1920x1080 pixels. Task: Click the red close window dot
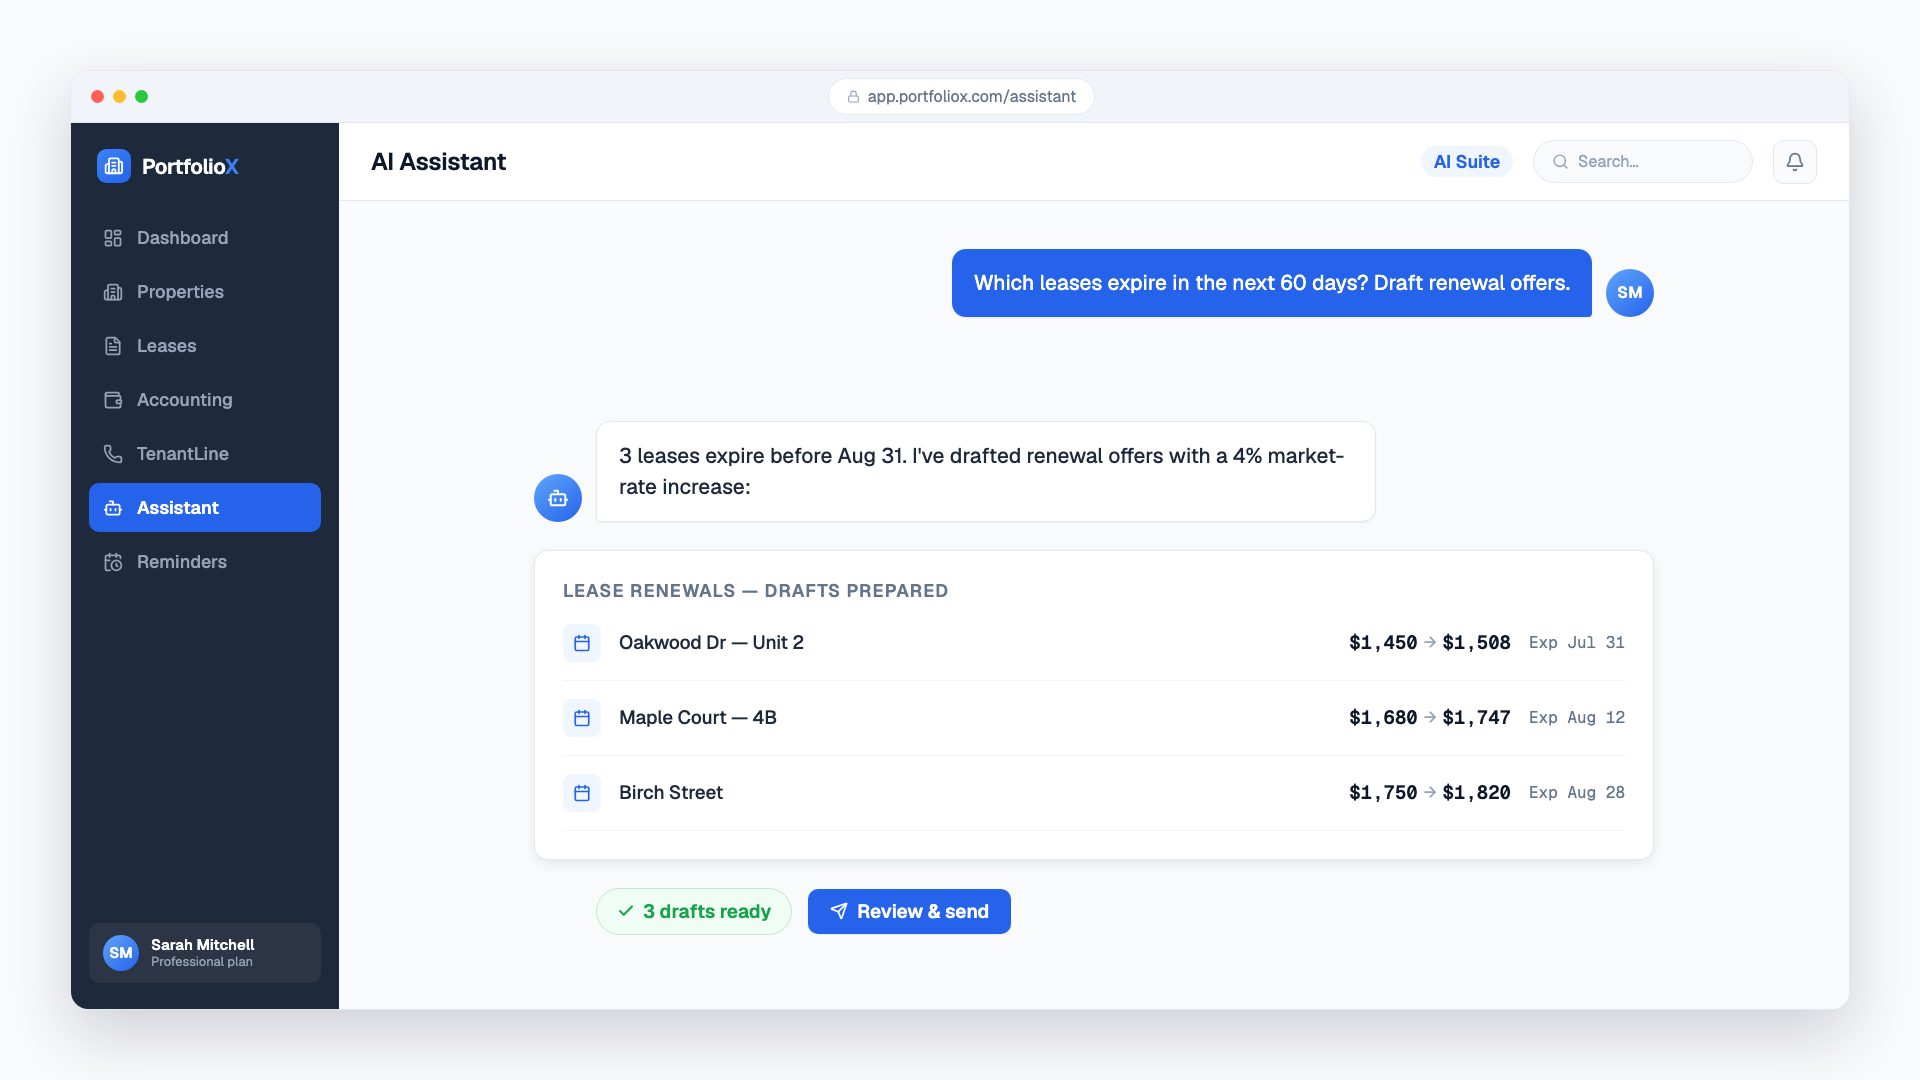(x=97, y=97)
